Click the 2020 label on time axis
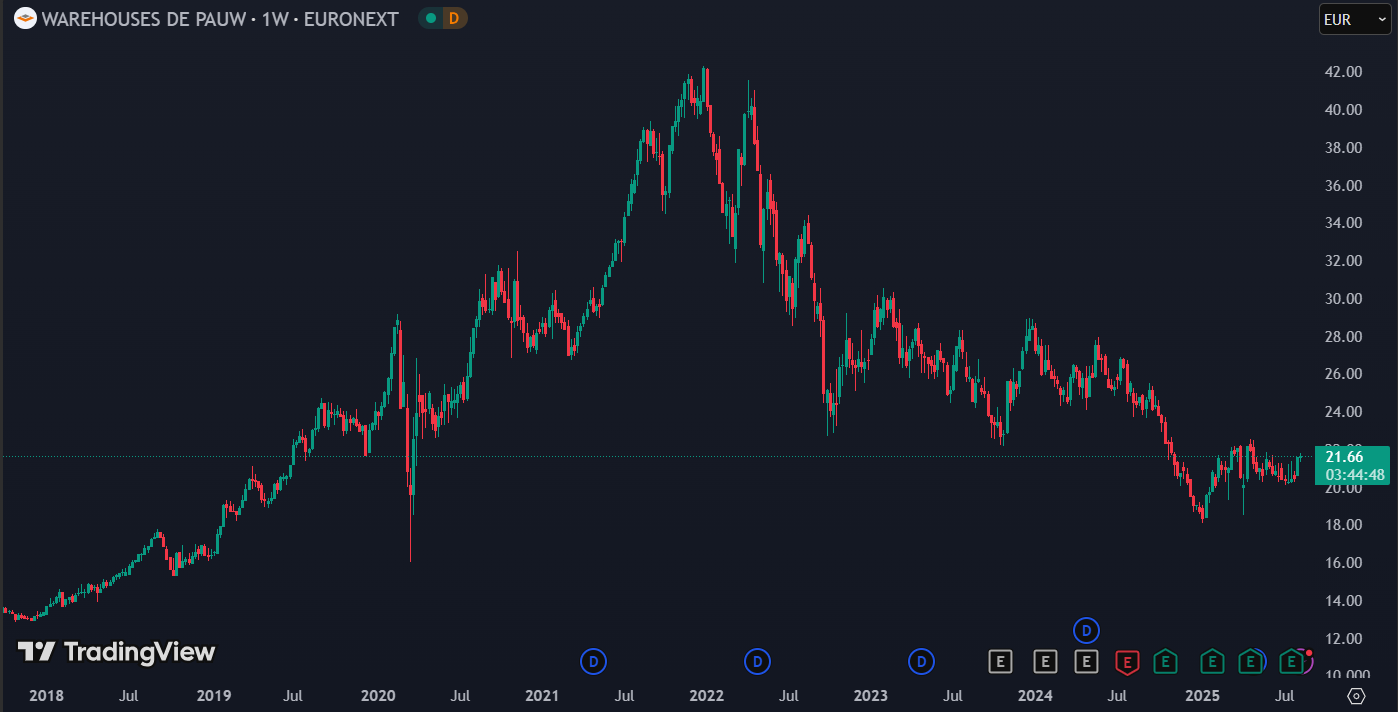This screenshot has height=712, width=1398. tap(377, 695)
